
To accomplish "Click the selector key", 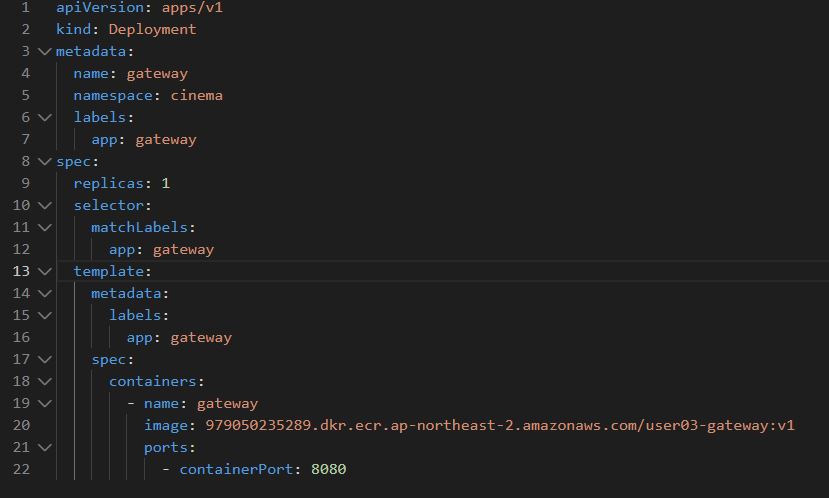I will pyautogui.click(x=108, y=205).
